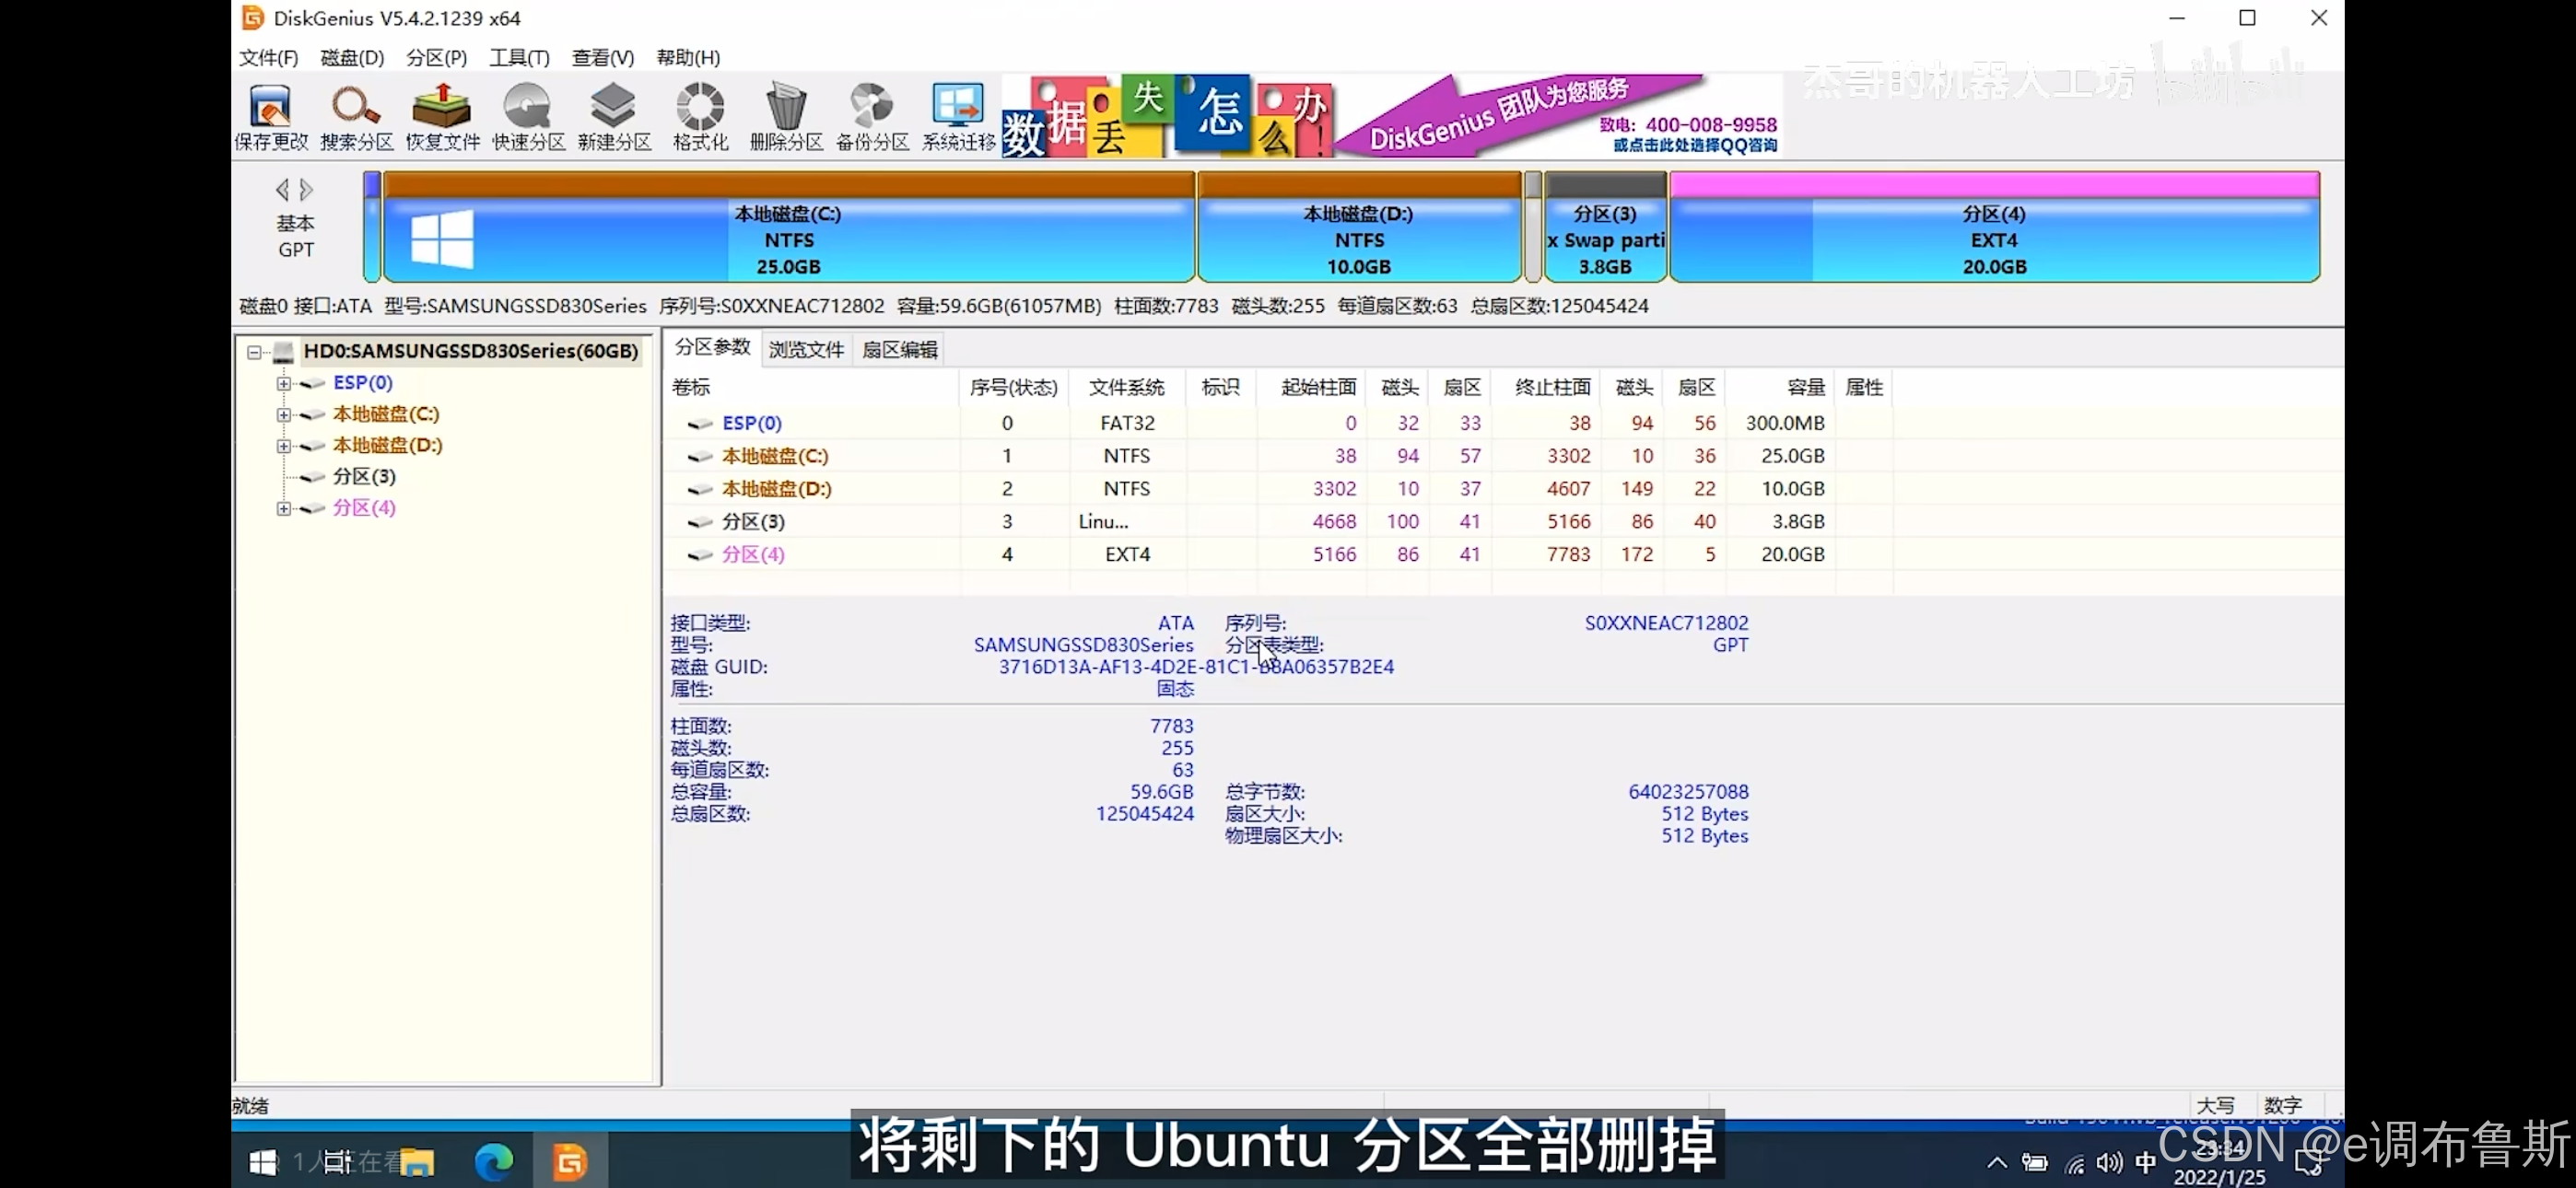The width and height of the screenshot is (2576, 1188).
Task: Expand the ESP(0) tree node
Action: click(284, 383)
